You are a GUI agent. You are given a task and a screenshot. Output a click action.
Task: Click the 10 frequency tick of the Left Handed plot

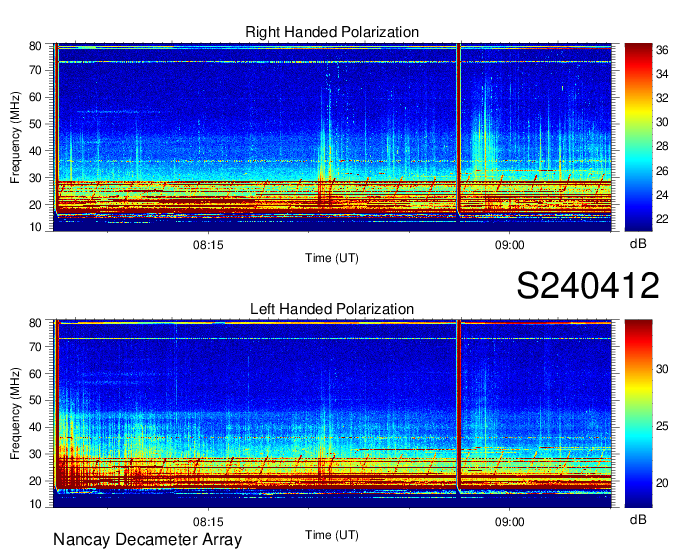[35, 504]
